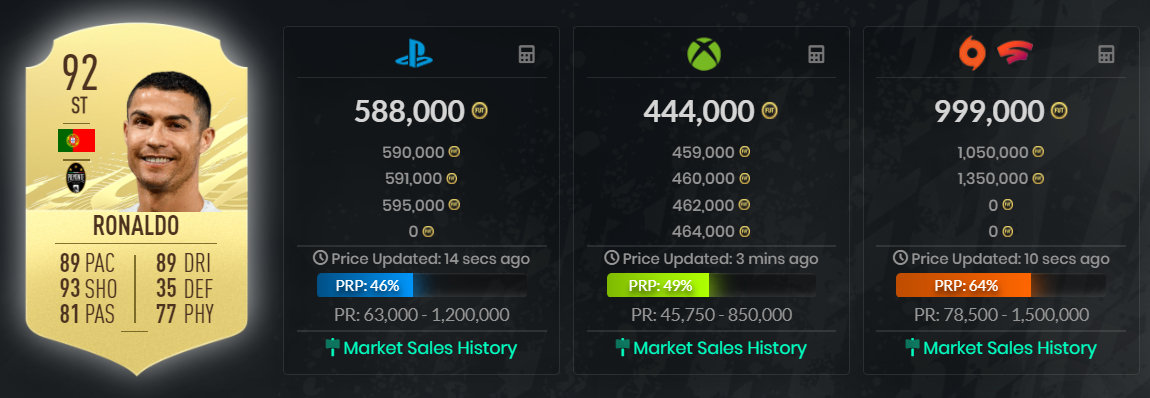Click the green PRP 49% progress bar
Viewport: 1150px width, 398px height.
(711, 286)
